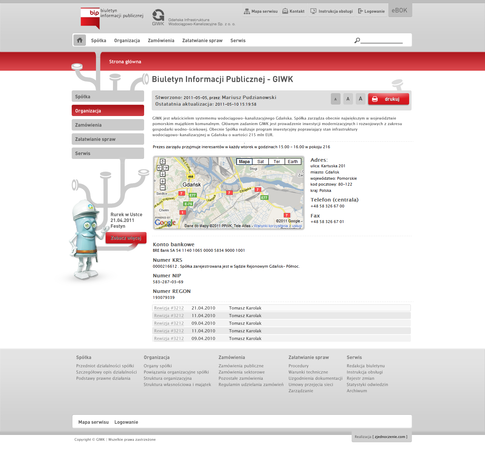Focus the search input field
The width and height of the screenshot is (485, 455).
tap(381, 40)
